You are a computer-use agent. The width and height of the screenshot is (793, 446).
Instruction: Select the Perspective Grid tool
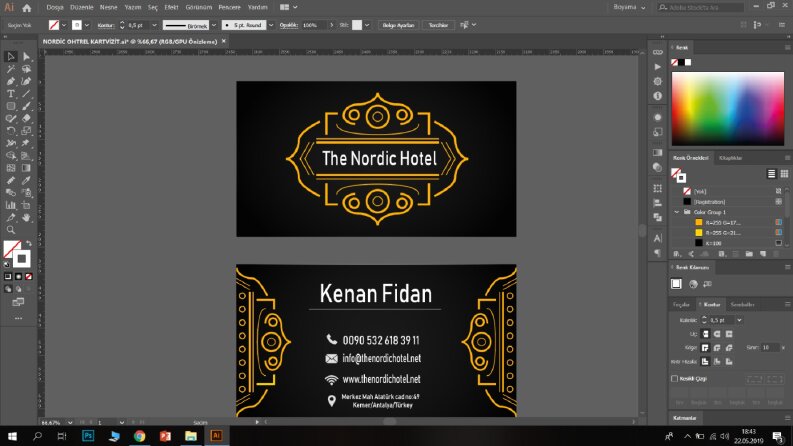(x=26, y=156)
